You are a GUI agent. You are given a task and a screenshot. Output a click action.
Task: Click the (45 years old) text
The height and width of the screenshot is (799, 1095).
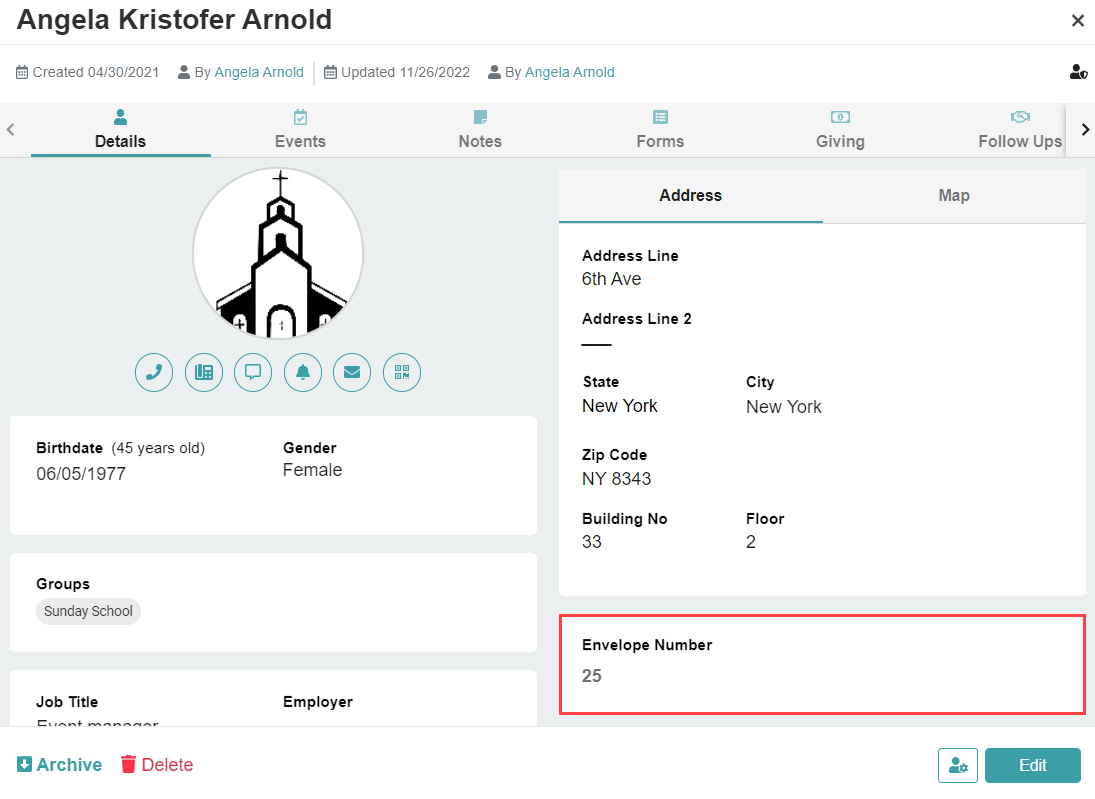coord(159,448)
